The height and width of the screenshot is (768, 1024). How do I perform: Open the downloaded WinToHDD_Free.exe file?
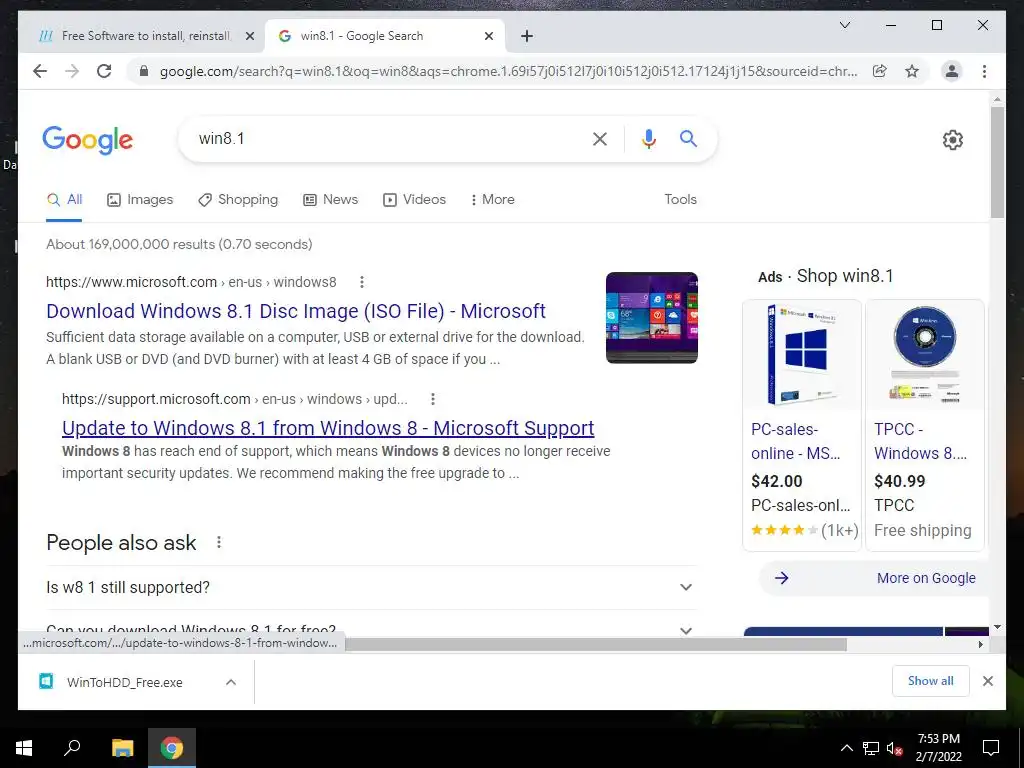pos(124,682)
